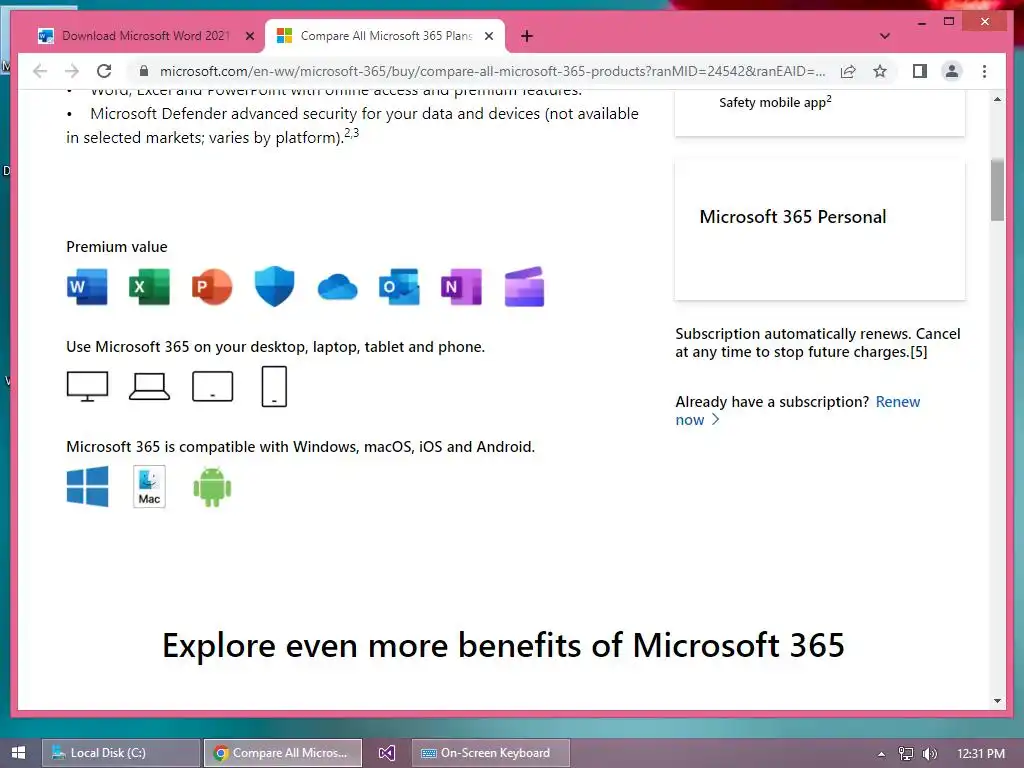Click the Outlook app icon

pyautogui.click(x=399, y=287)
